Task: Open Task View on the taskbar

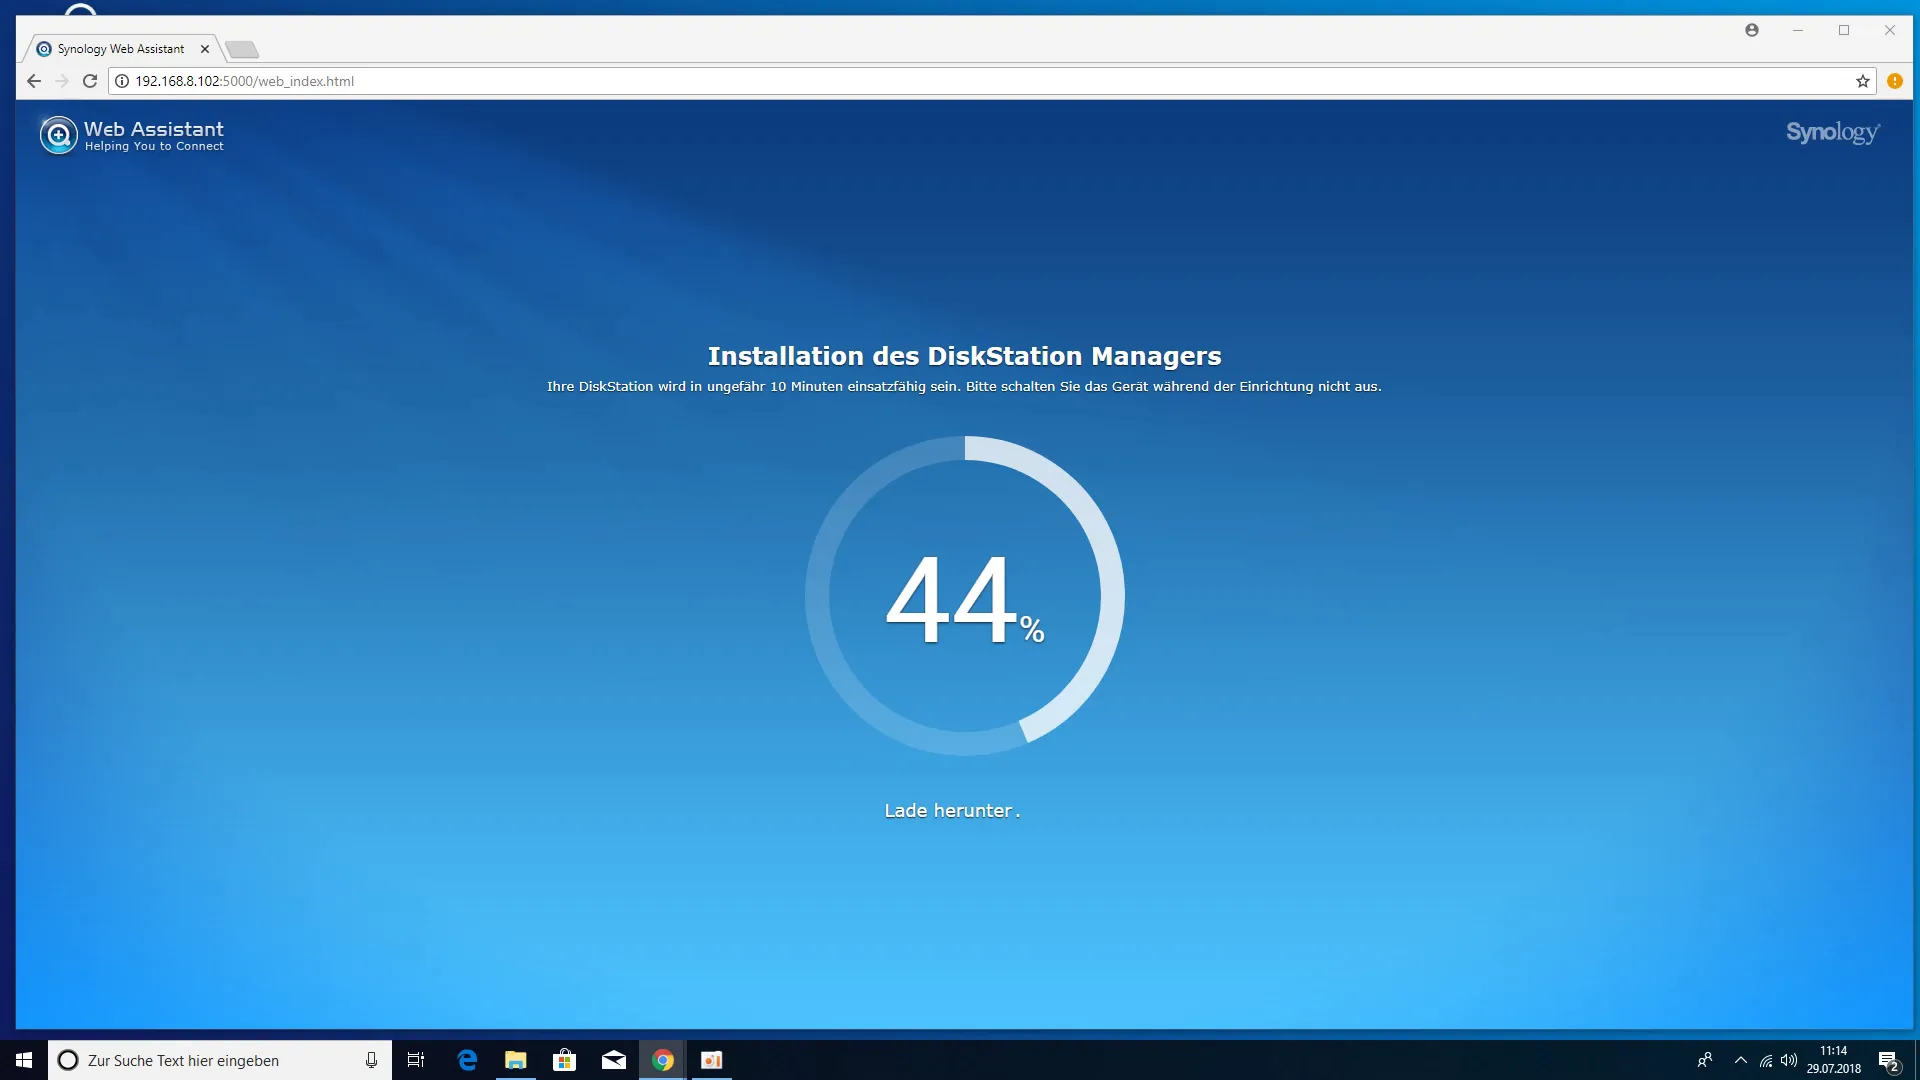Action: (416, 1060)
